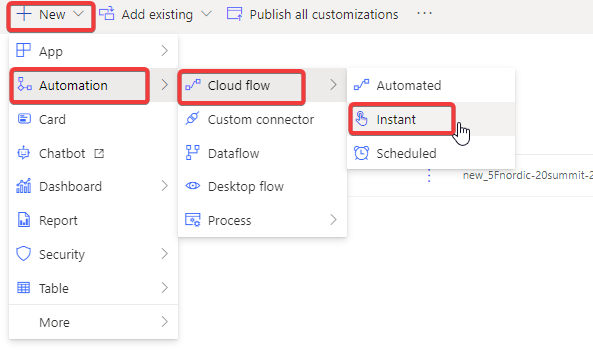Choose Desktop flow

point(262,186)
